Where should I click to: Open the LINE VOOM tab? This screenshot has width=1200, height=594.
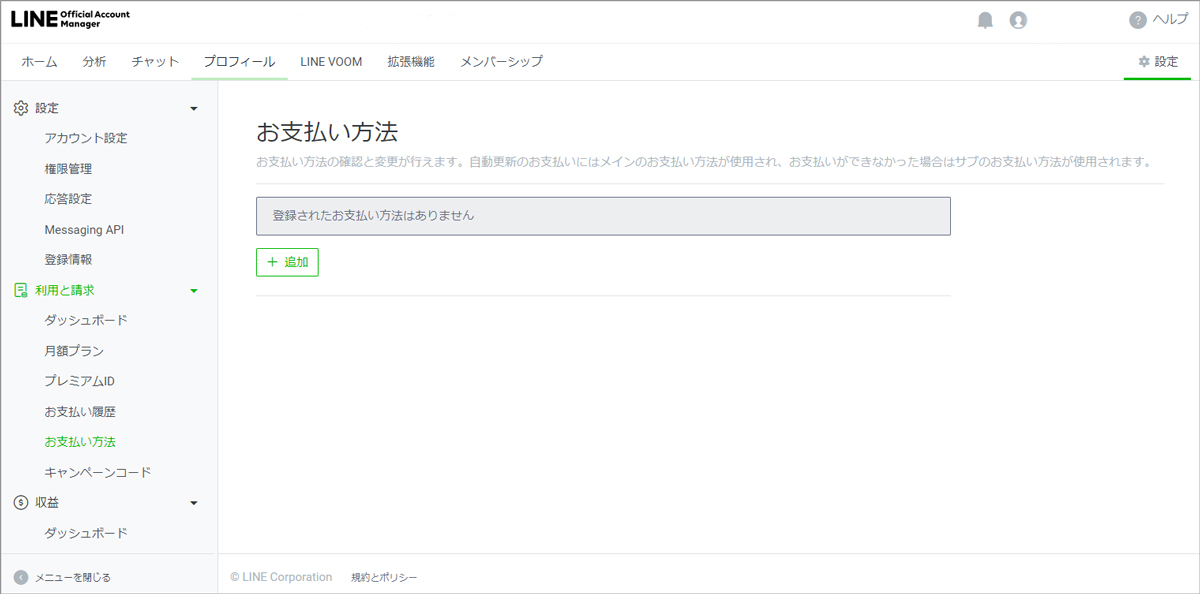point(331,62)
